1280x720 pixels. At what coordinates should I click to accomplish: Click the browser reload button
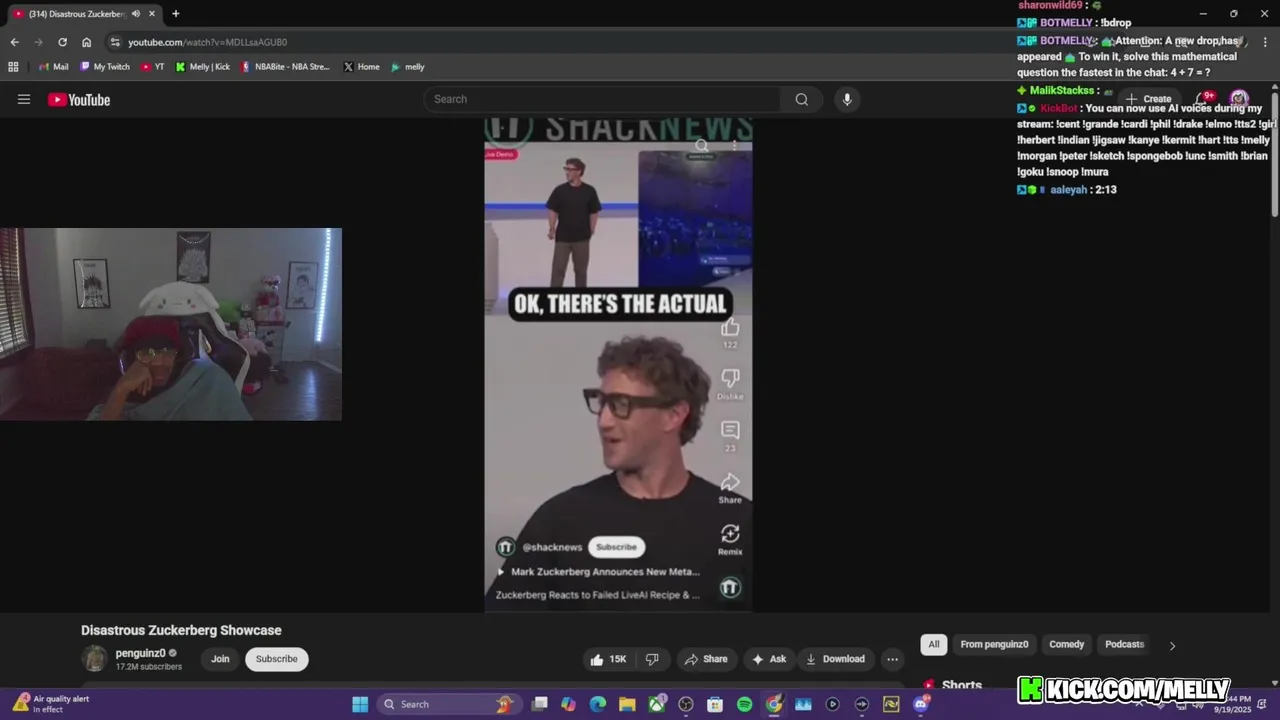(x=62, y=42)
